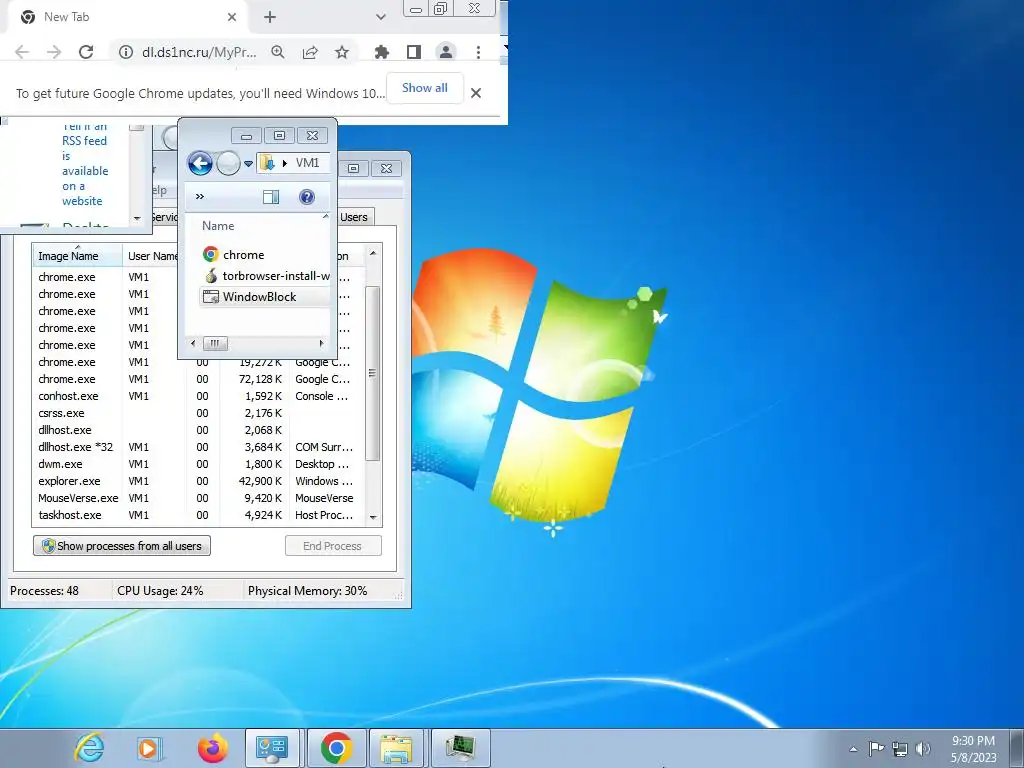Close the New Tab tab
This screenshot has width=1024, height=768.
coord(232,18)
